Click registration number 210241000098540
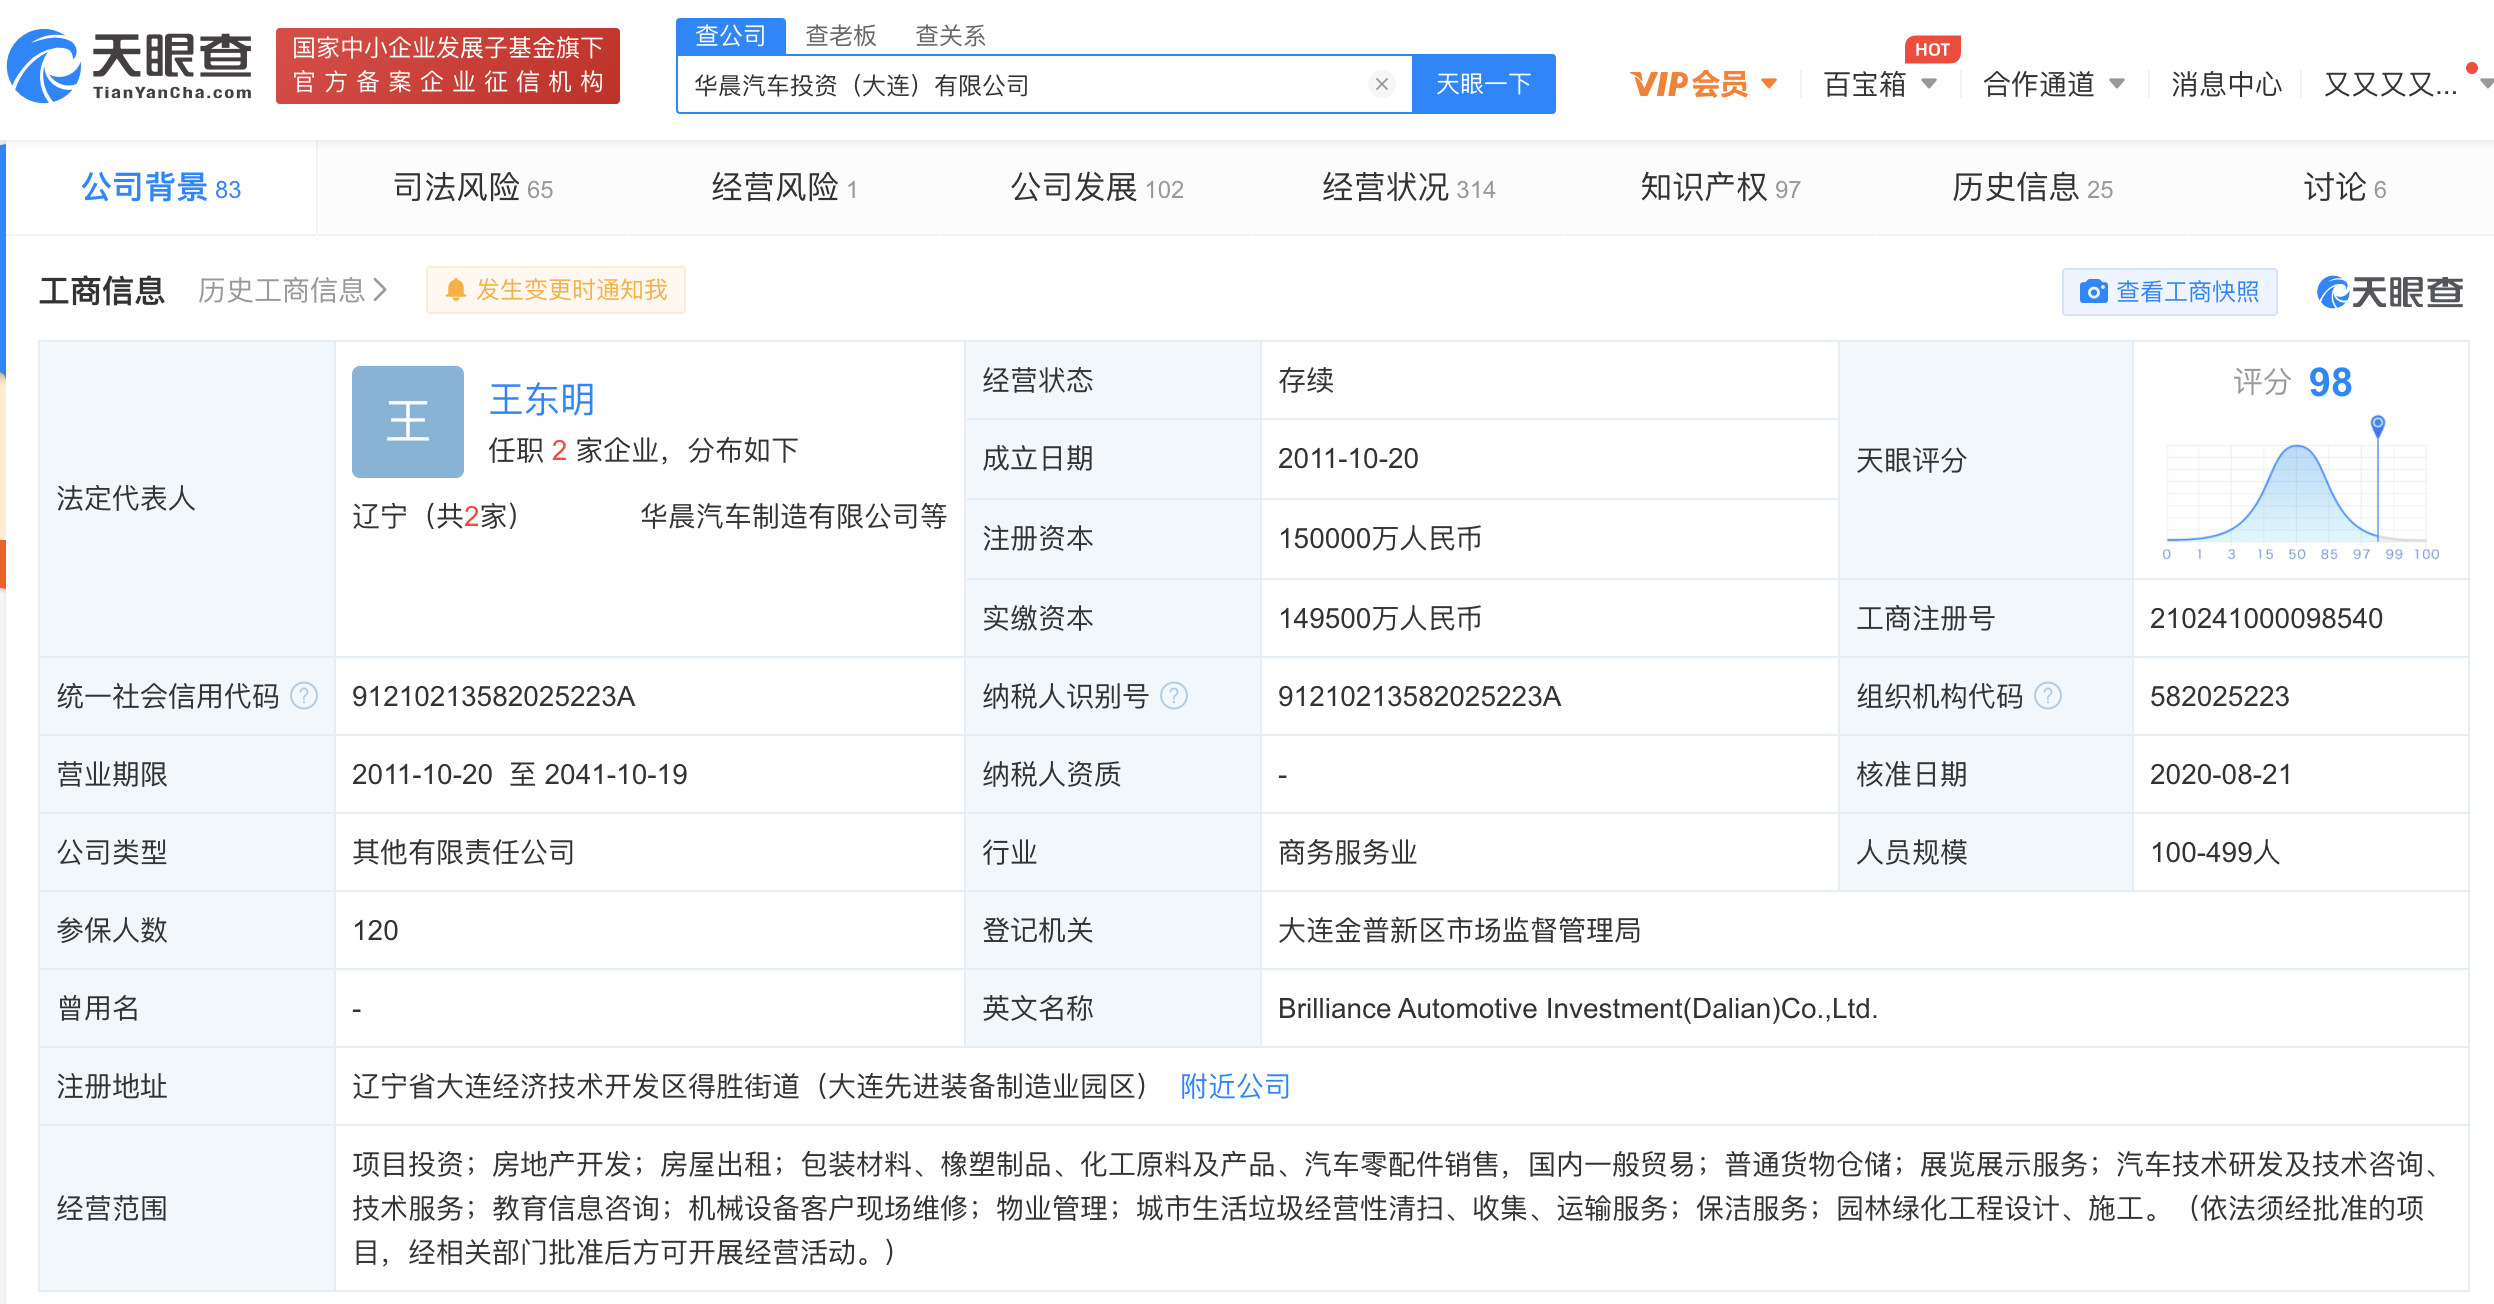This screenshot has width=2494, height=1304. point(2266,618)
